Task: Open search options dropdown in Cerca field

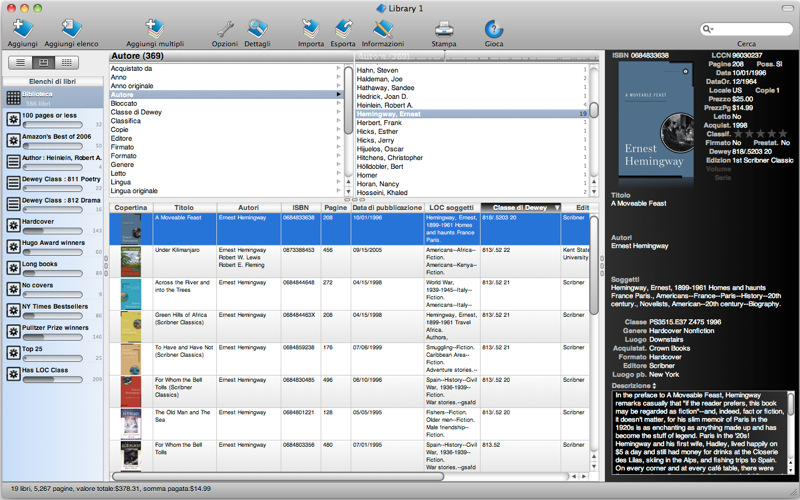Action: (708, 29)
